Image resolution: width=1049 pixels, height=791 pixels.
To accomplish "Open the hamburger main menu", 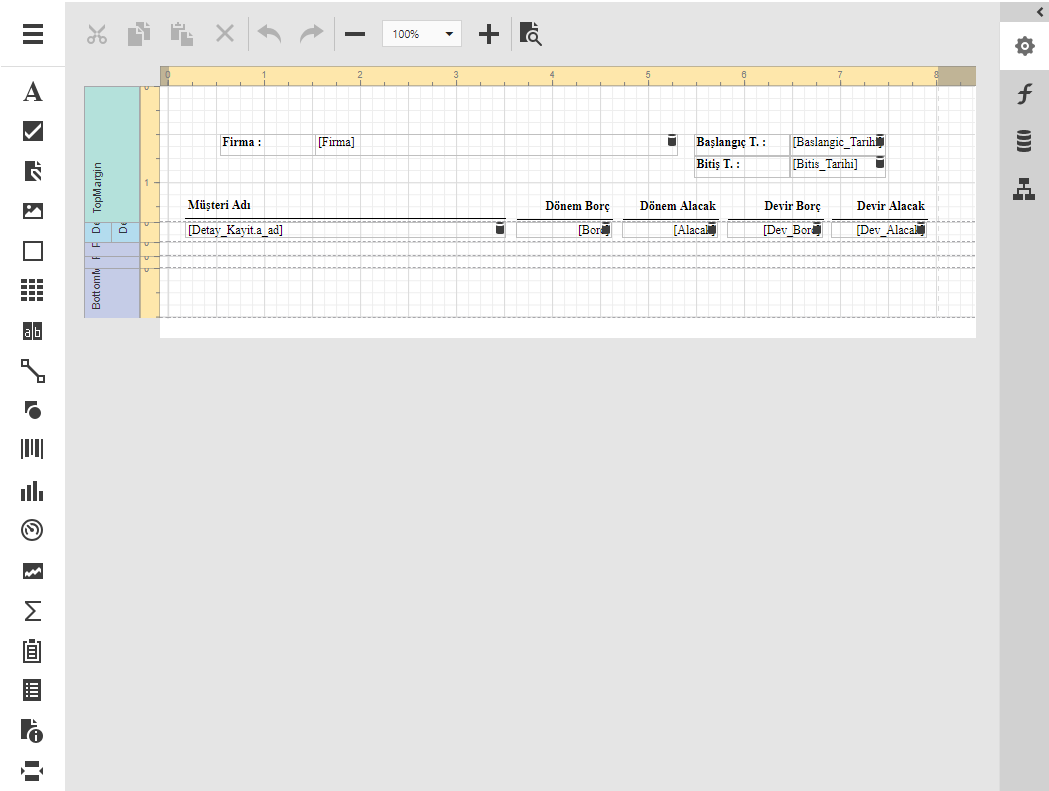I will pos(33,34).
